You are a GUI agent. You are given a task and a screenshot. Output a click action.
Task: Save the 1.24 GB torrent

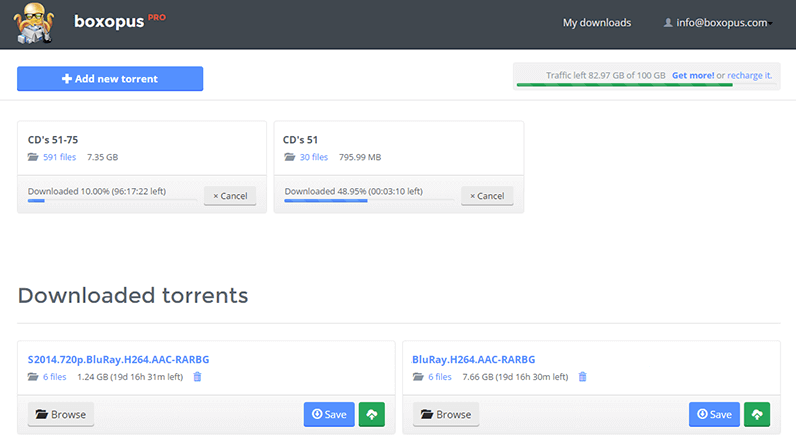(329, 415)
